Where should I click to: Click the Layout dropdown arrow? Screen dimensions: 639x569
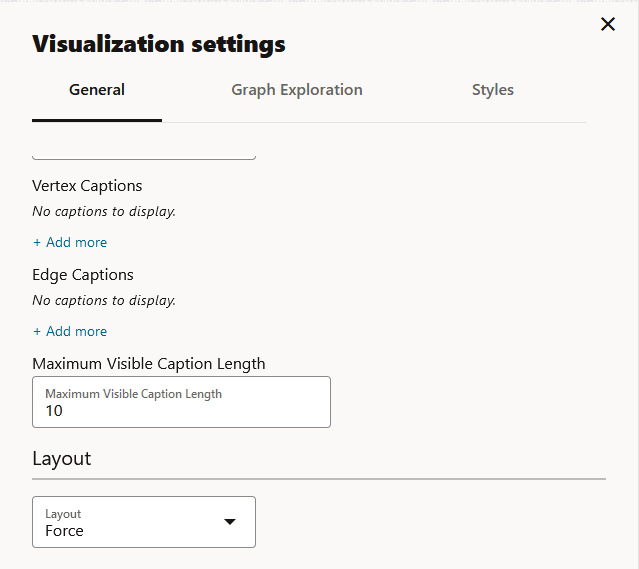(x=229, y=522)
